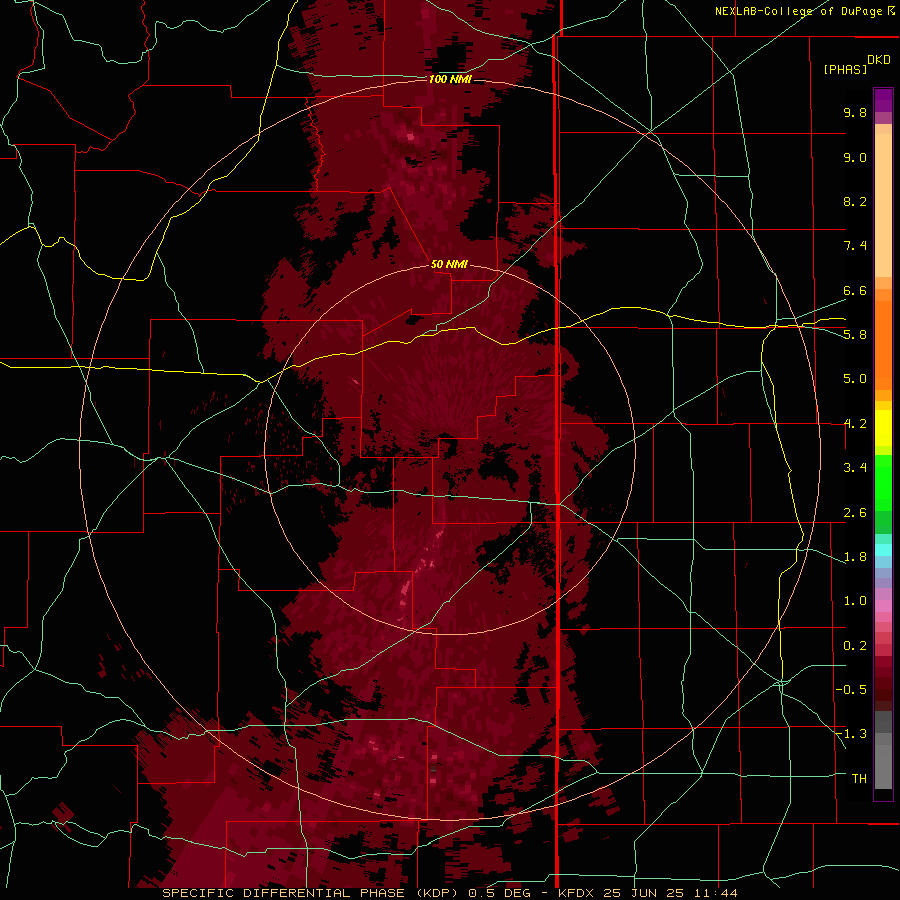
Task: Click the 25 JUN 25 date in caption
Action: click(643, 893)
